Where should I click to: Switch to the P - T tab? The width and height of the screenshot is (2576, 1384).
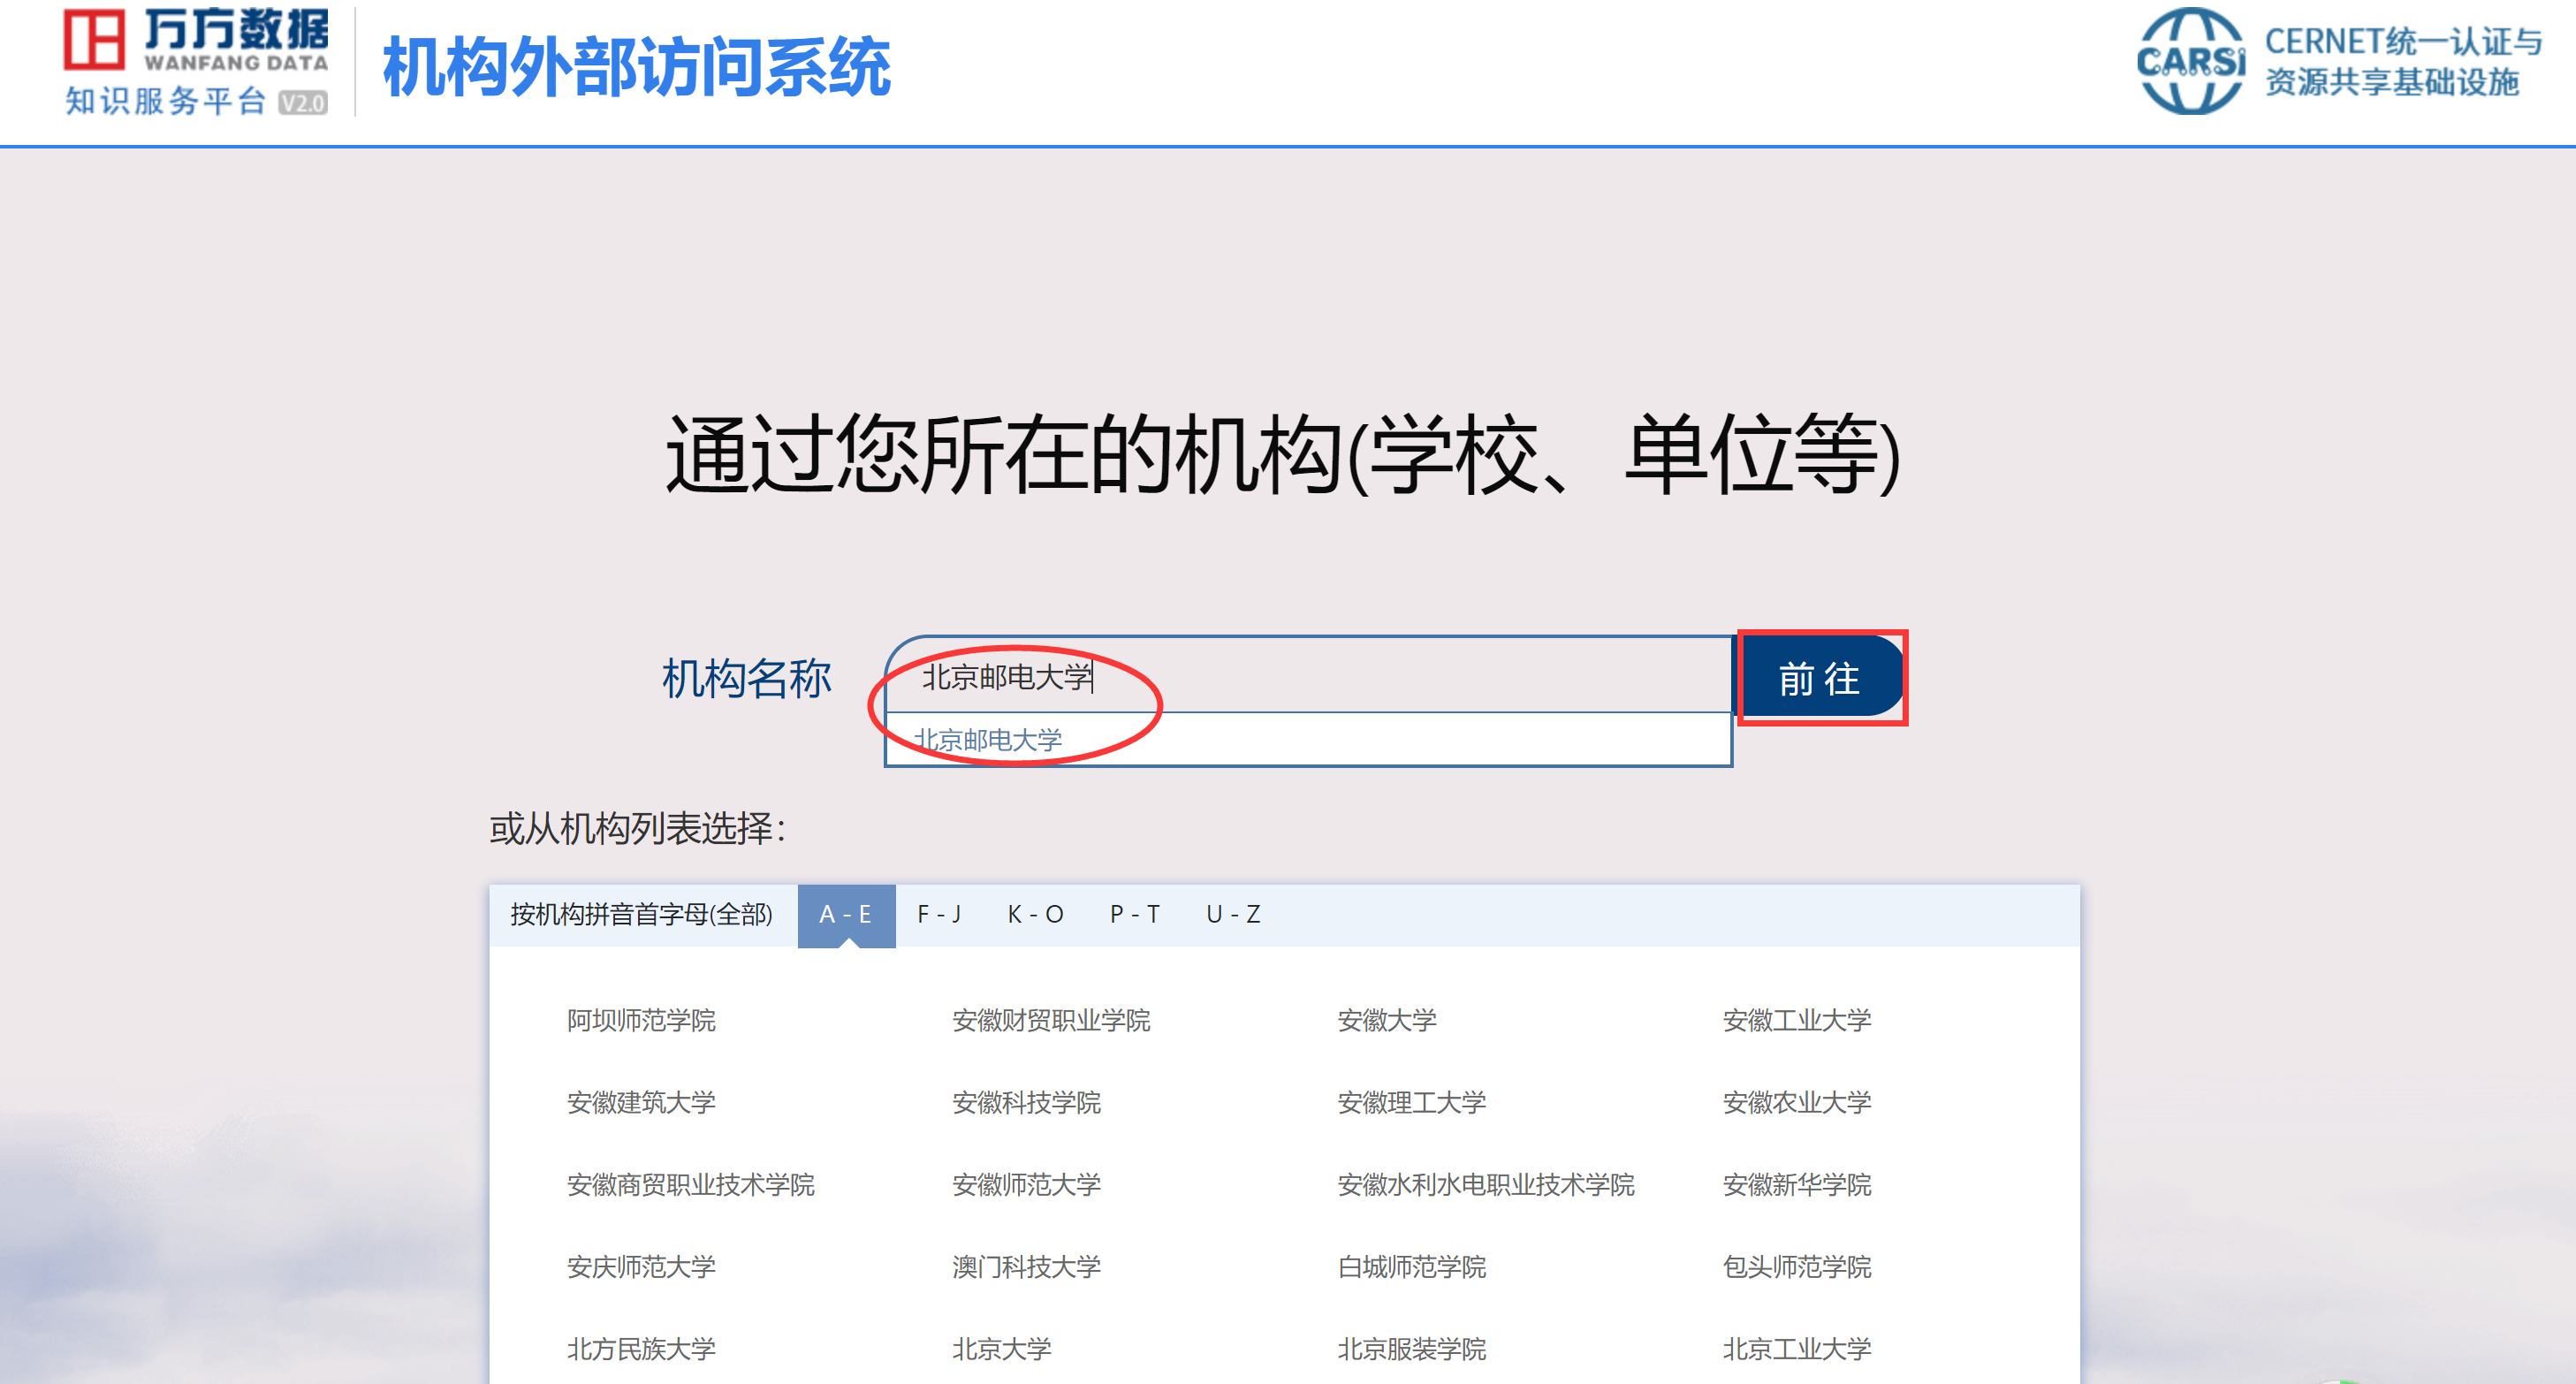(1134, 914)
